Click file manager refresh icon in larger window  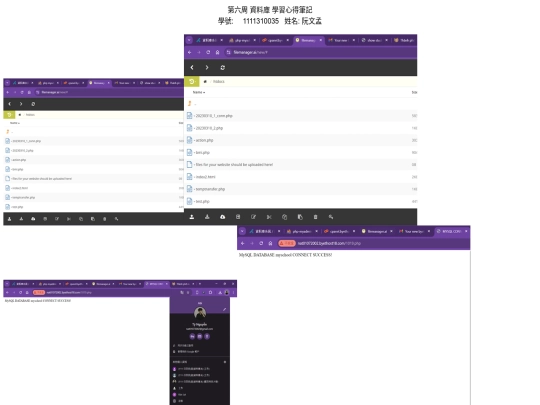(x=222, y=68)
